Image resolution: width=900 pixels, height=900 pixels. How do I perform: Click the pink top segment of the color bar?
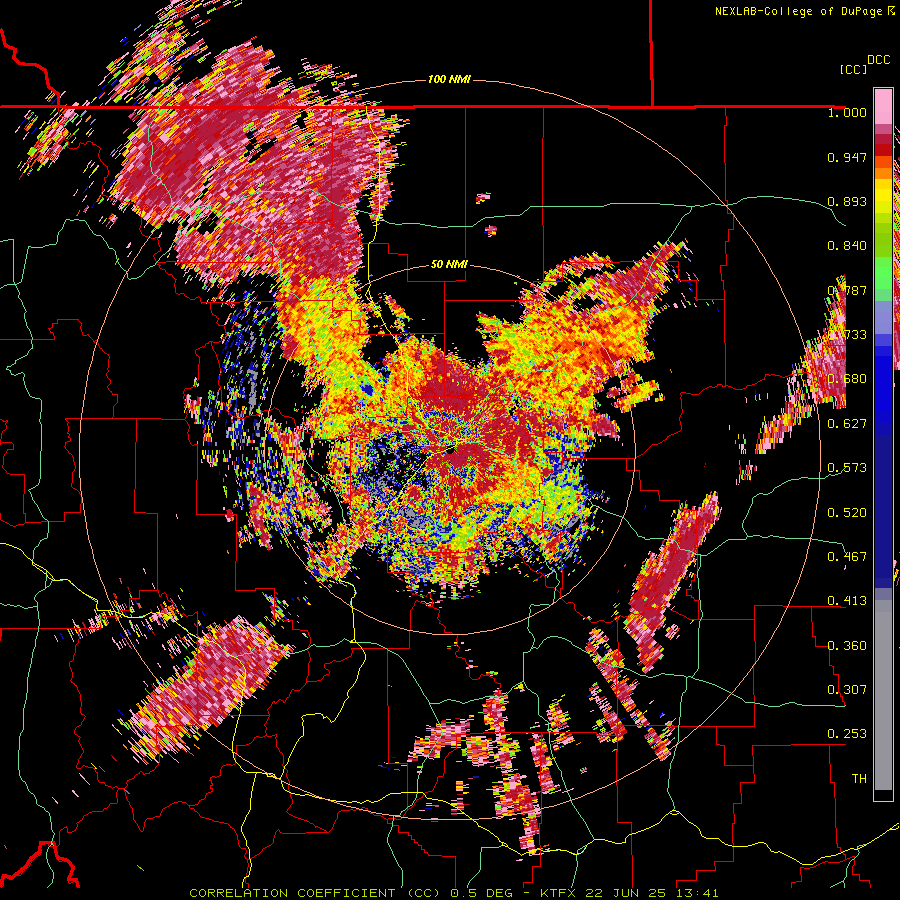(x=883, y=106)
